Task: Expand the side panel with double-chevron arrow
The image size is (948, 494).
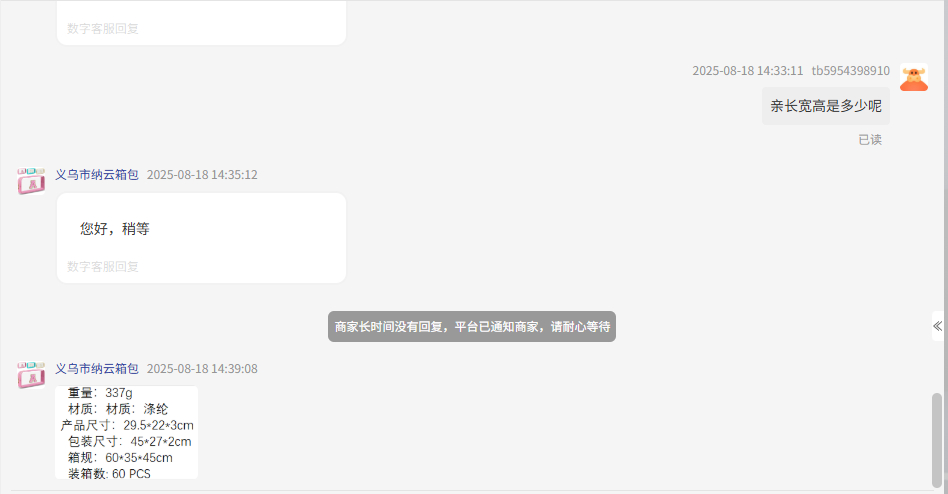Action: coord(937,327)
